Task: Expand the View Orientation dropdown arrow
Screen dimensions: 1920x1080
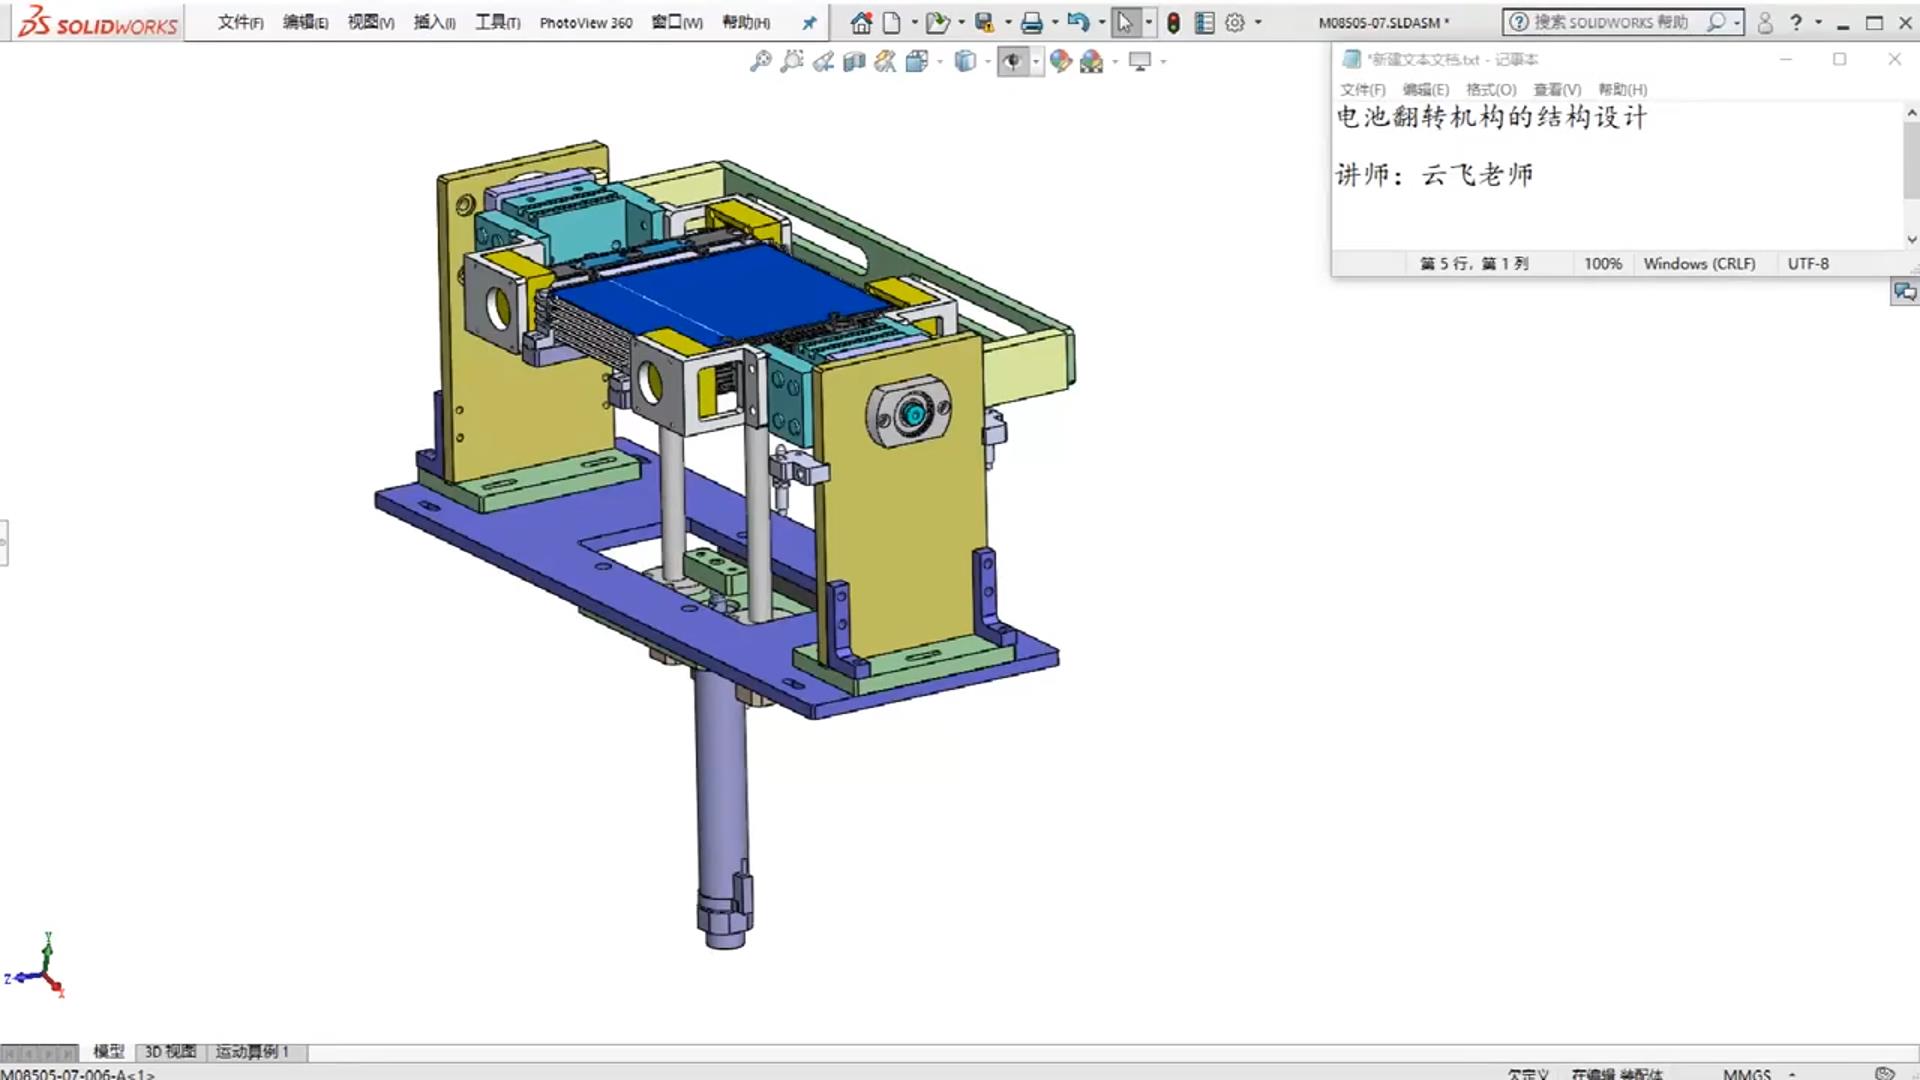Action: (x=940, y=61)
